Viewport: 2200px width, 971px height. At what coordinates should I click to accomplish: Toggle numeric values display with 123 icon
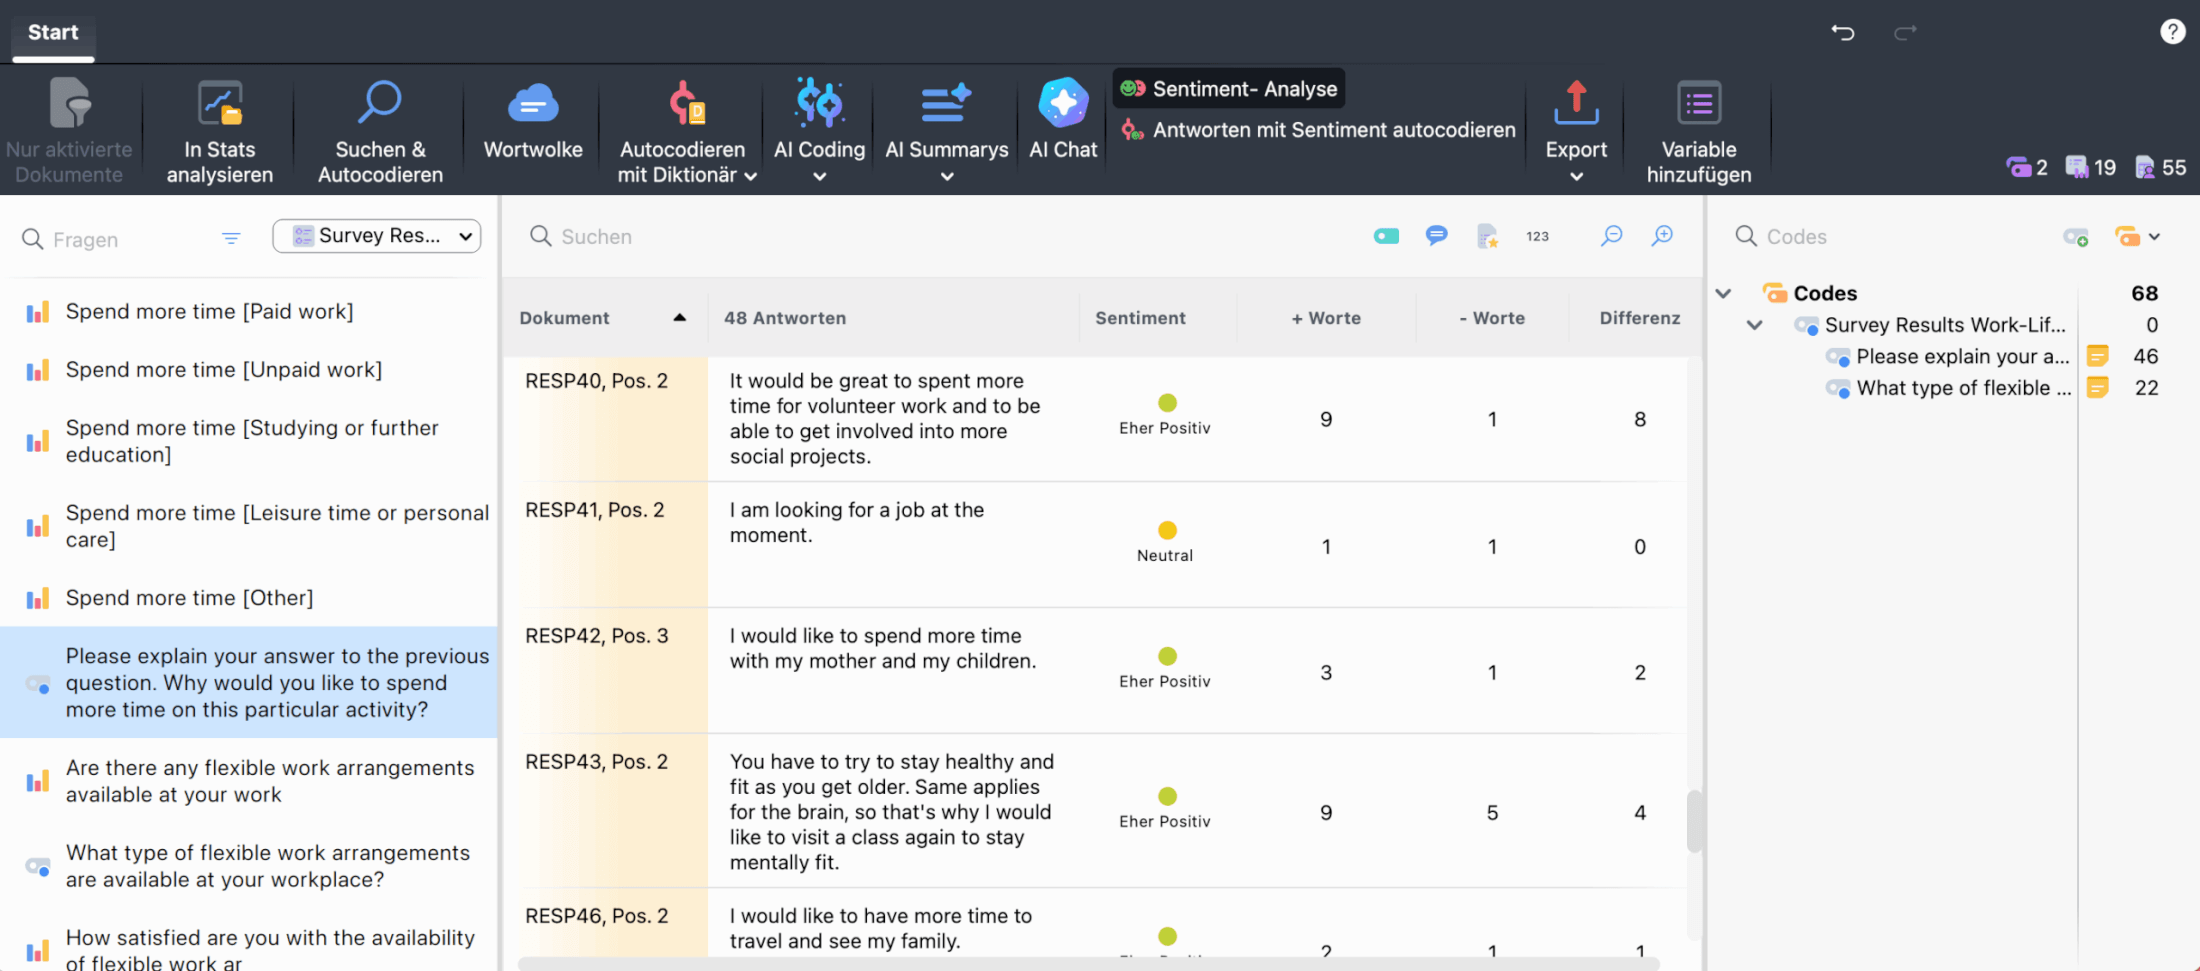1537,236
